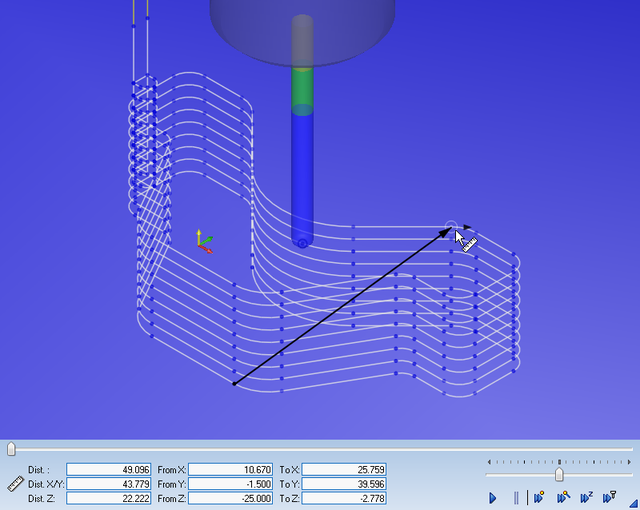Select the Dist. Z field showing 22.222
640x510 pixels.
point(109,498)
